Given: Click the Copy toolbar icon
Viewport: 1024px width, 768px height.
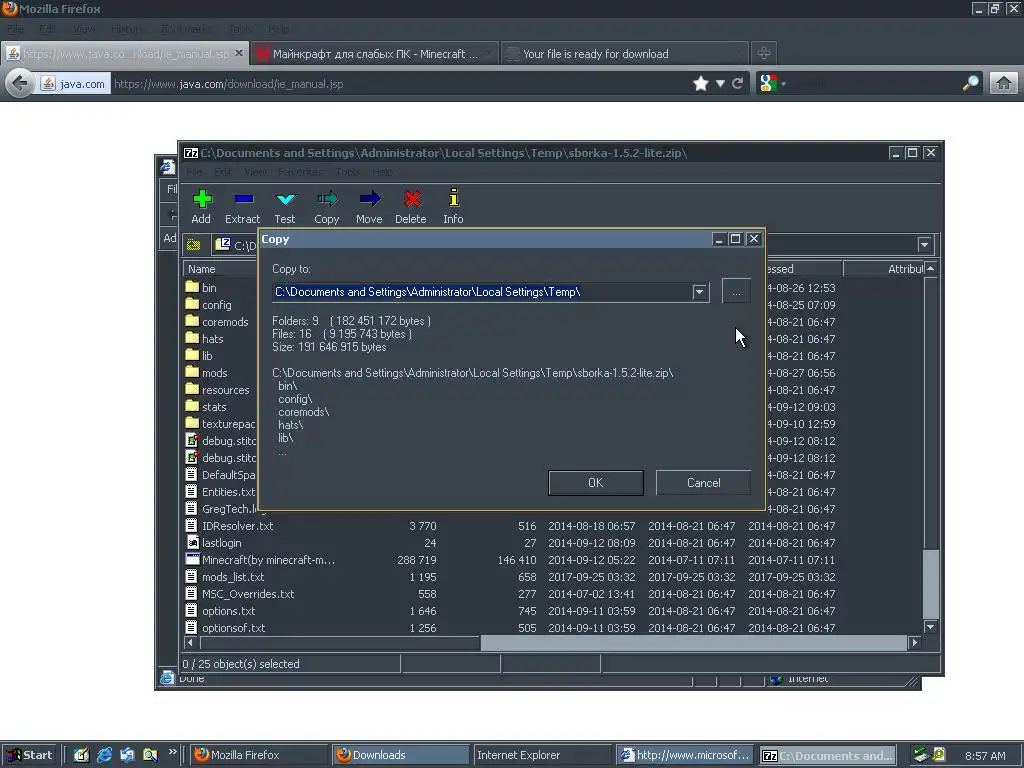Looking at the screenshot, I should point(327,199).
